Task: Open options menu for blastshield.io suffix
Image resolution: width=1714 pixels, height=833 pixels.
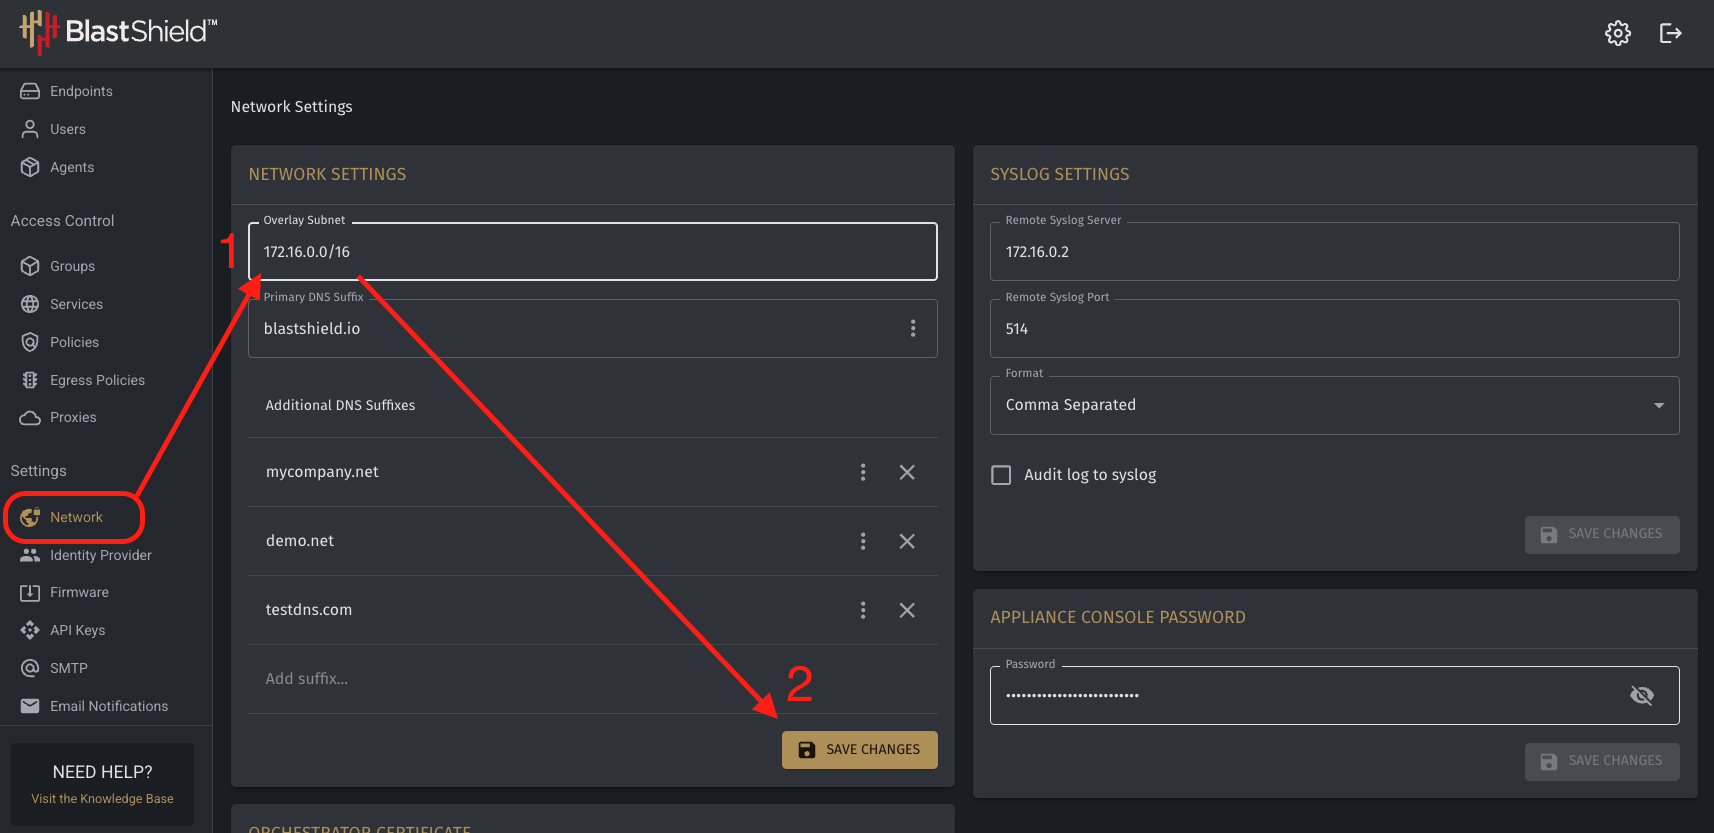Action: (x=913, y=328)
